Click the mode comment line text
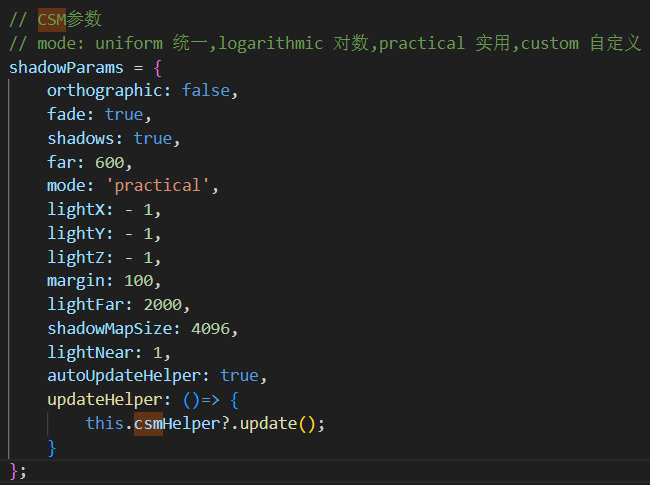650x485 pixels. point(325,44)
